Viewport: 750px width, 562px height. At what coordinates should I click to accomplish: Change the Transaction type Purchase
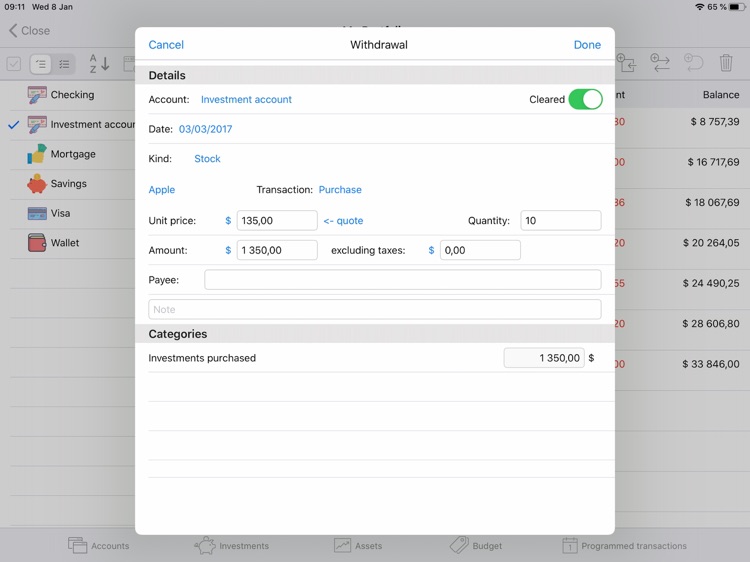(x=340, y=189)
